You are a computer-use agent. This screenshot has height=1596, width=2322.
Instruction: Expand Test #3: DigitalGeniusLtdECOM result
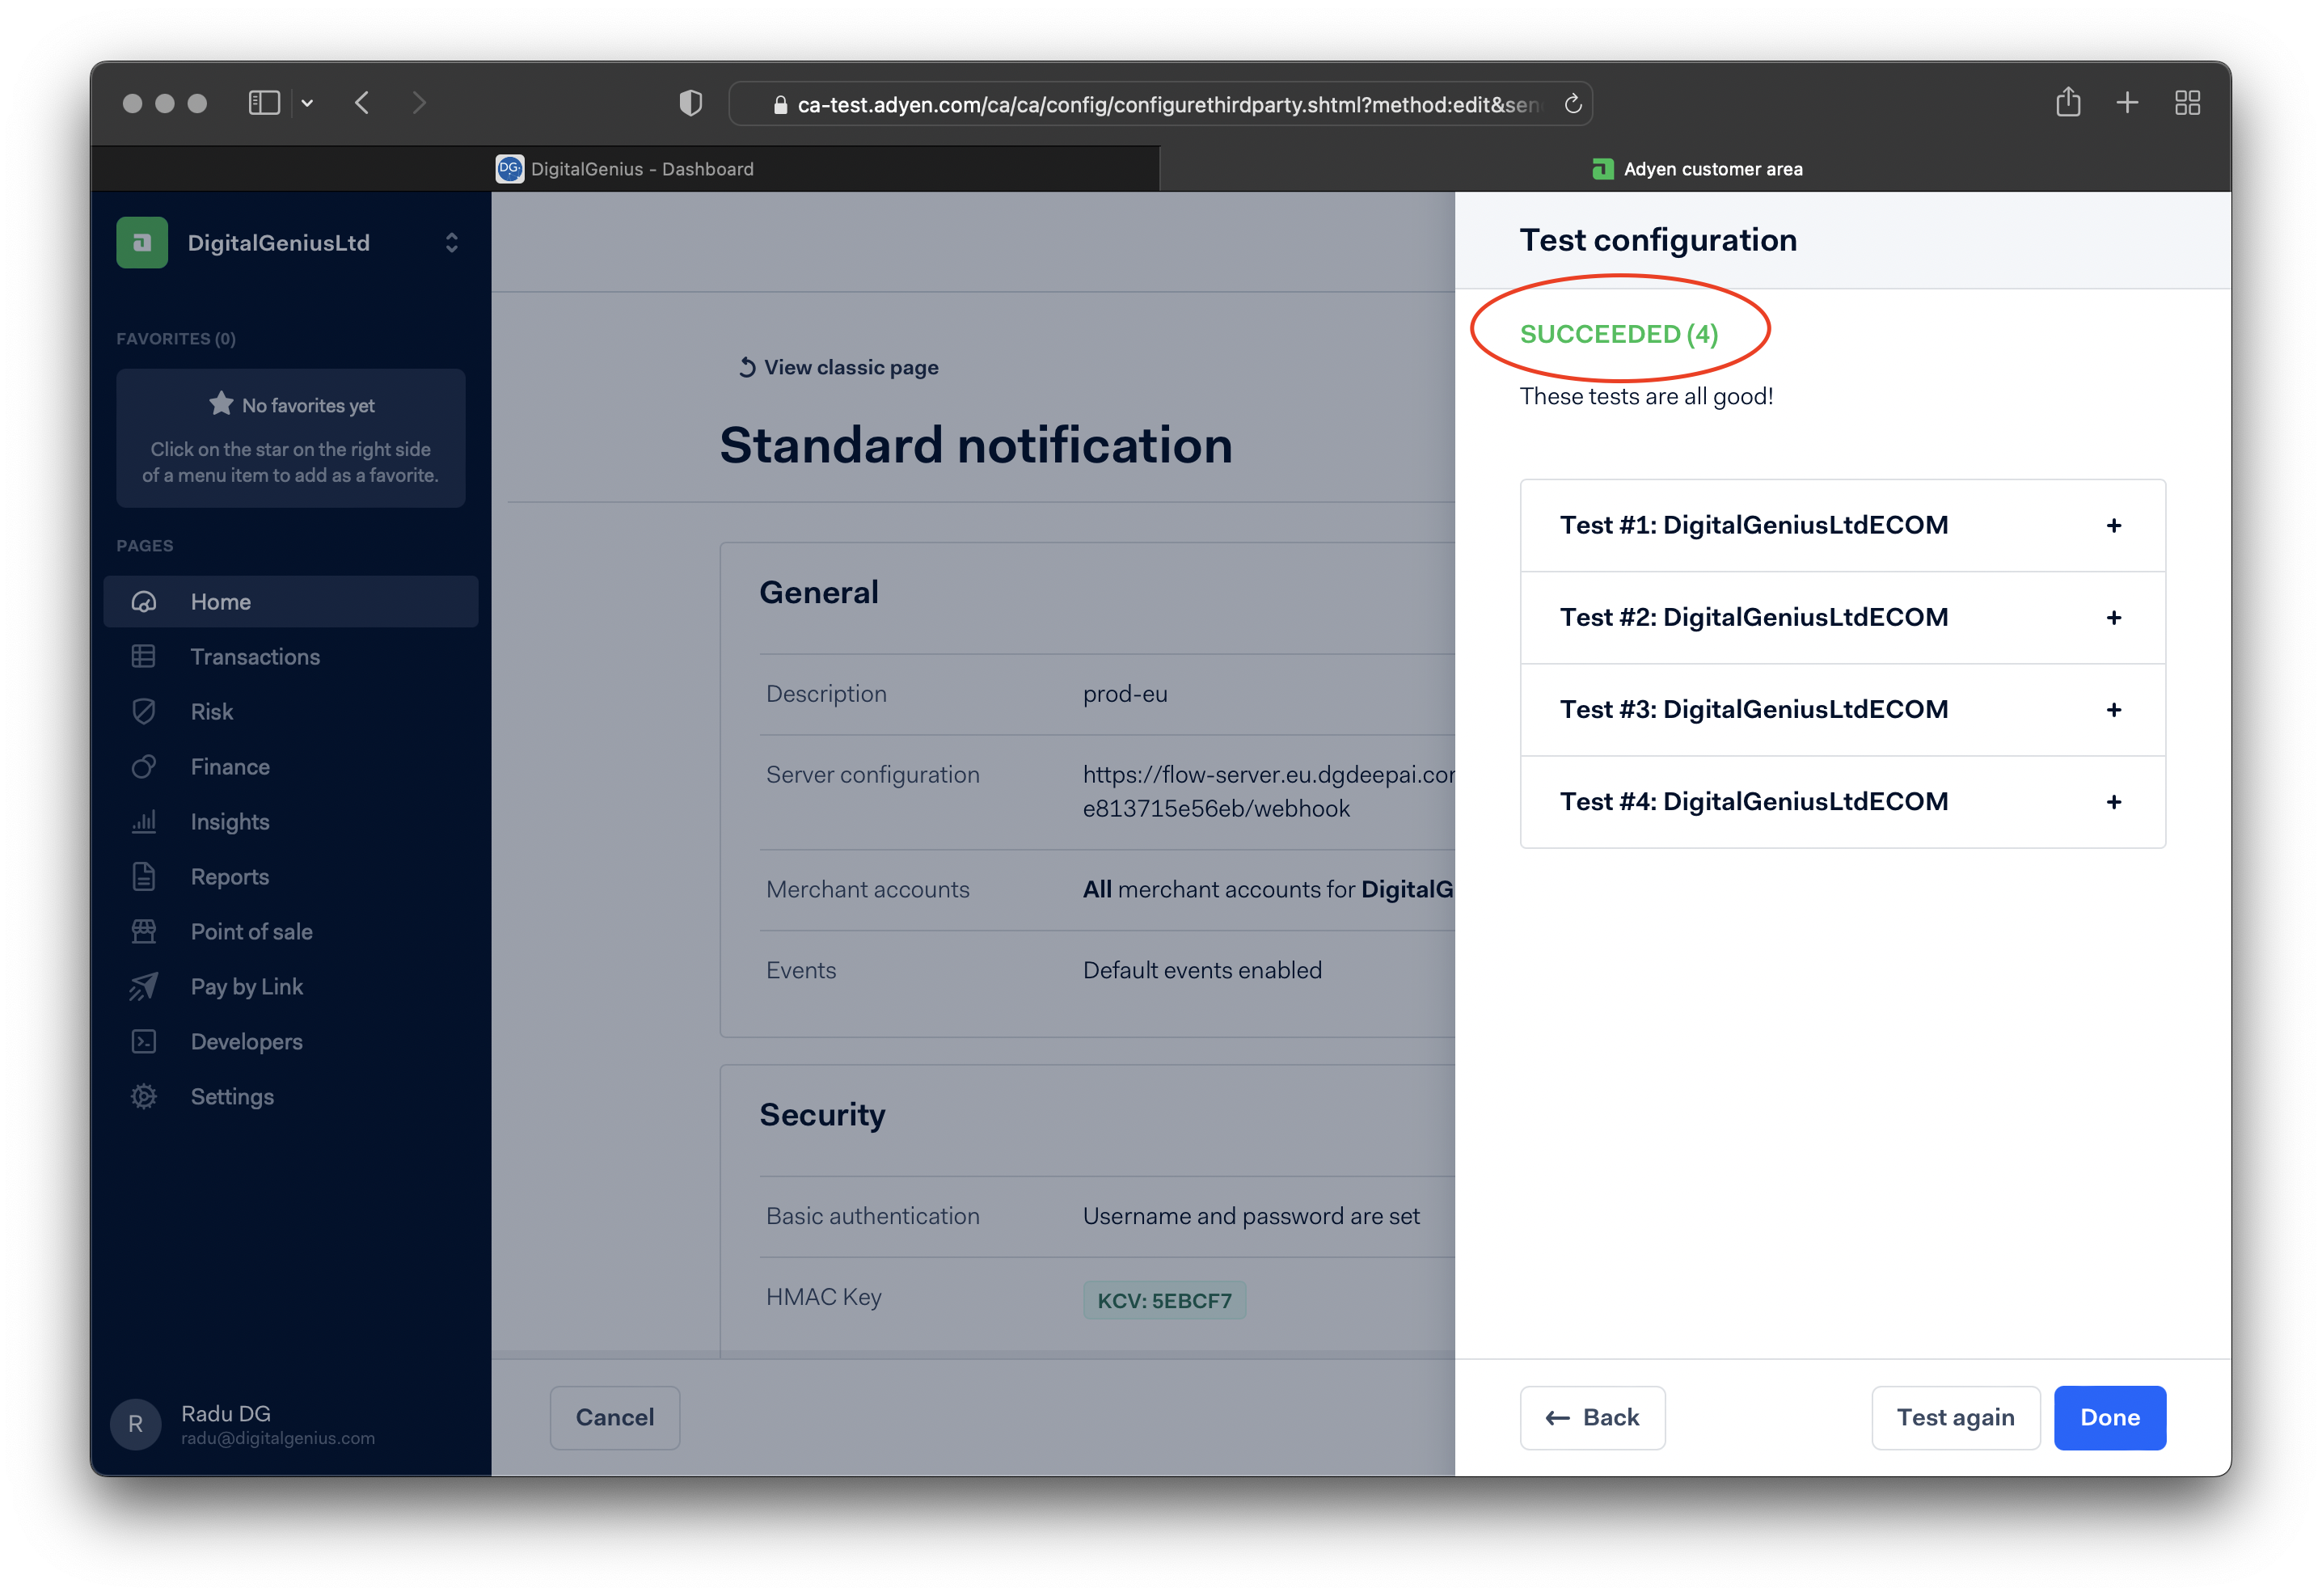tap(2116, 709)
